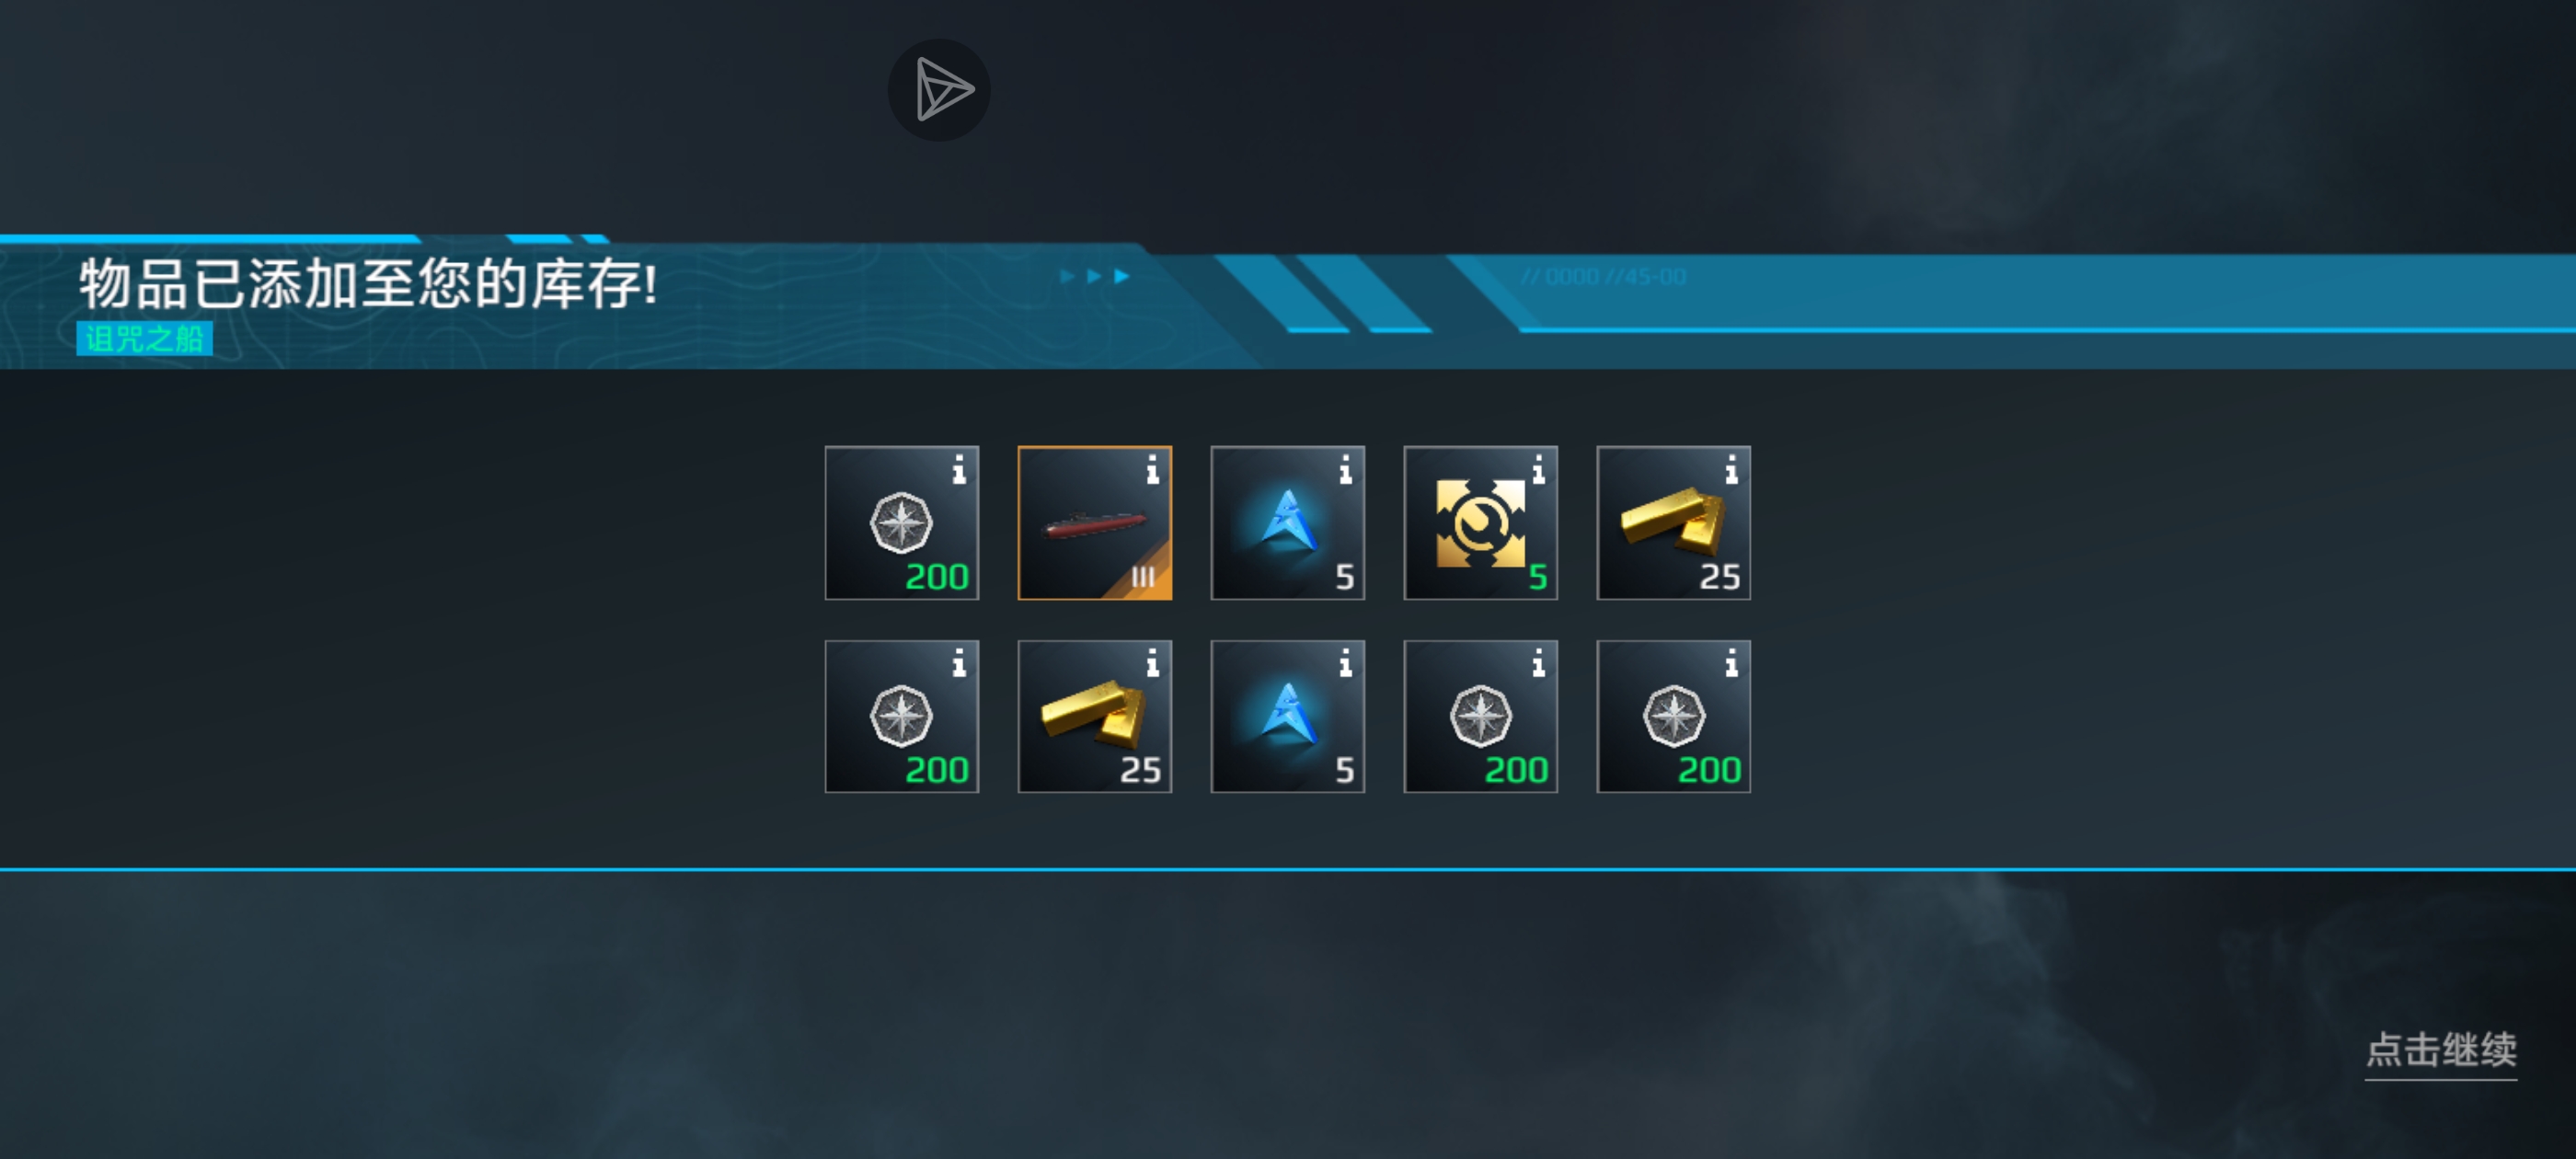This screenshot has height=1159, width=2576.
Task: Open info on first-row 200 compass token
Action: (x=959, y=469)
